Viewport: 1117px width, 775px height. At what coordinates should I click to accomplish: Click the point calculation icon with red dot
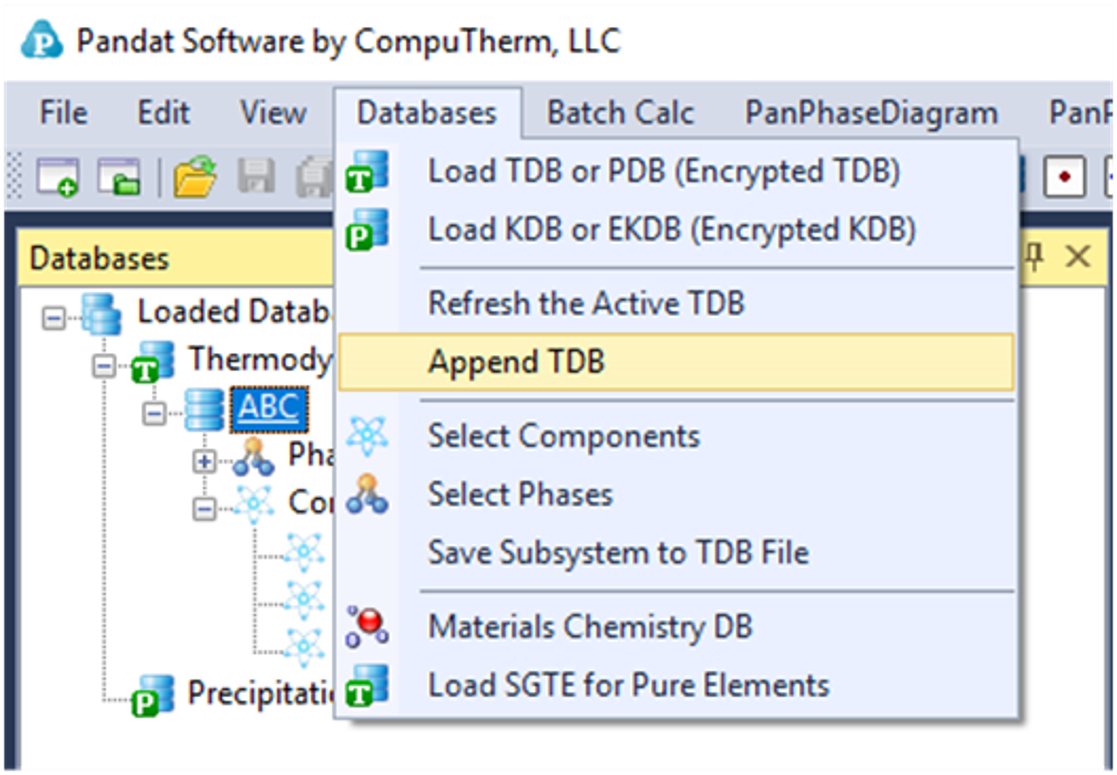1064,177
